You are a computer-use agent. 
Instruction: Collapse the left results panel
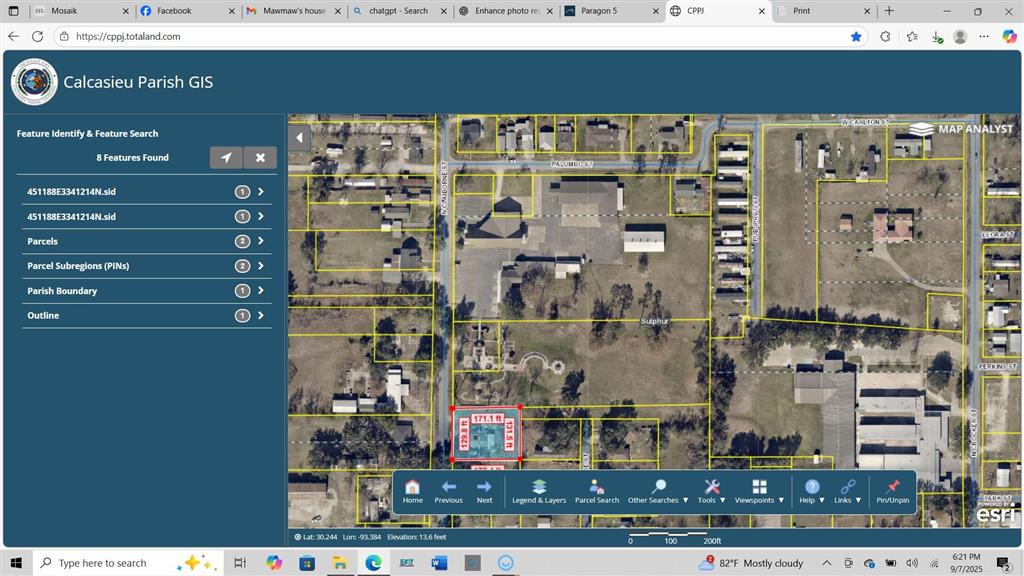[x=299, y=138]
